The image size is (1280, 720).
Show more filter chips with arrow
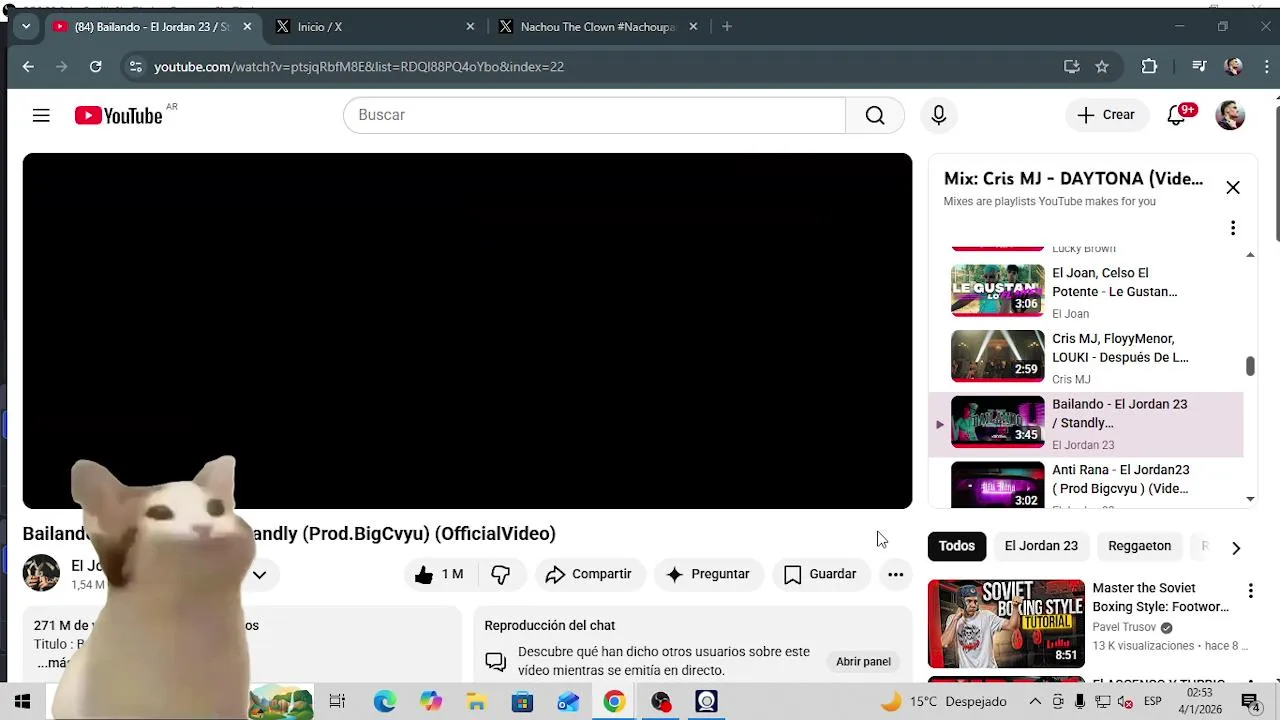pyautogui.click(x=1236, y=548)
